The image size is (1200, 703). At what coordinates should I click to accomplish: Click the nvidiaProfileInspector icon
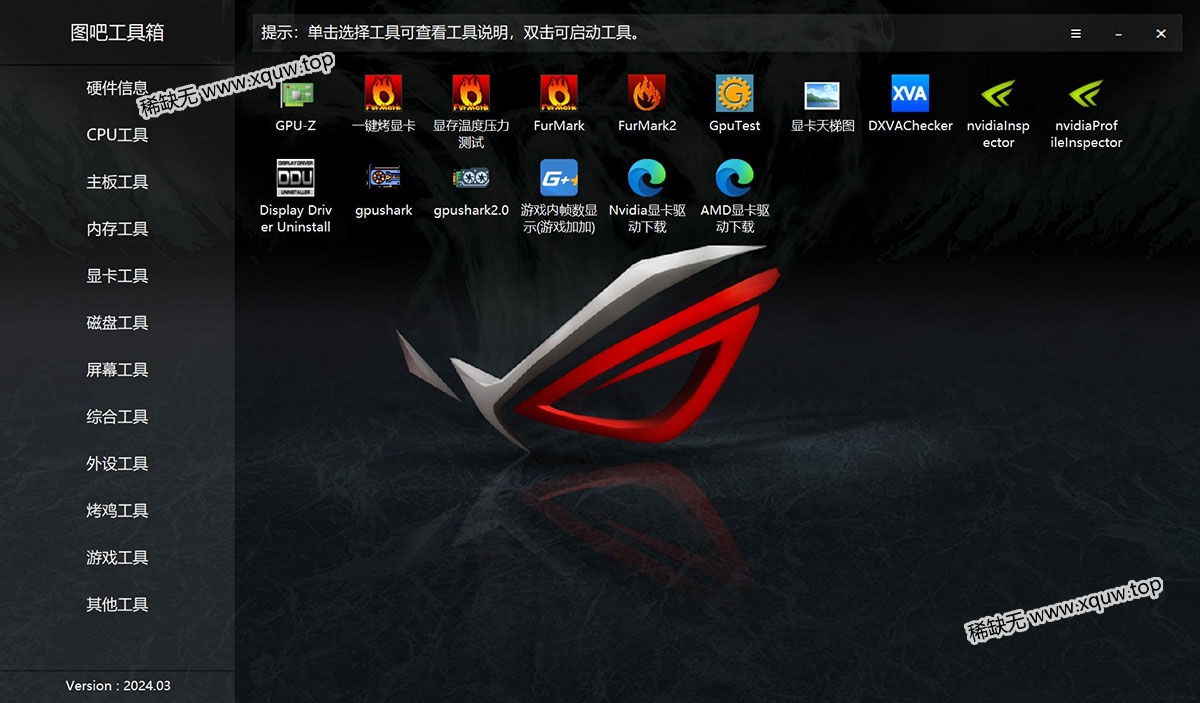tap(1086, 95)
